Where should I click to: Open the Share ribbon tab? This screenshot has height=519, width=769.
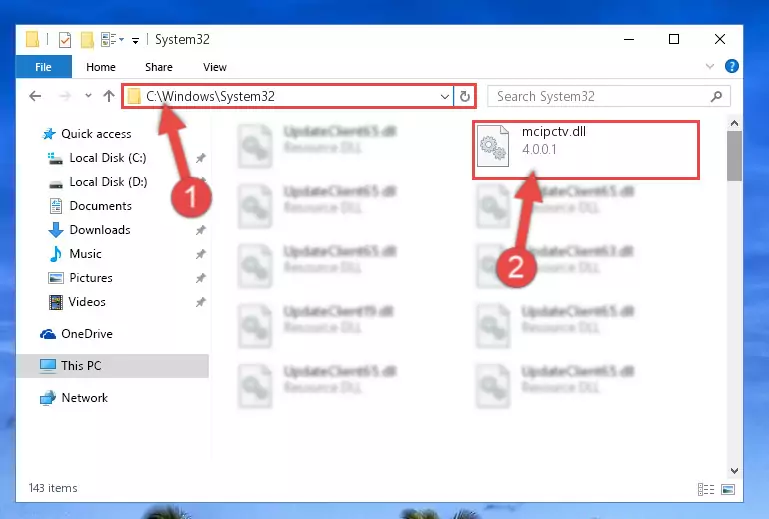(x=158, y=67)
